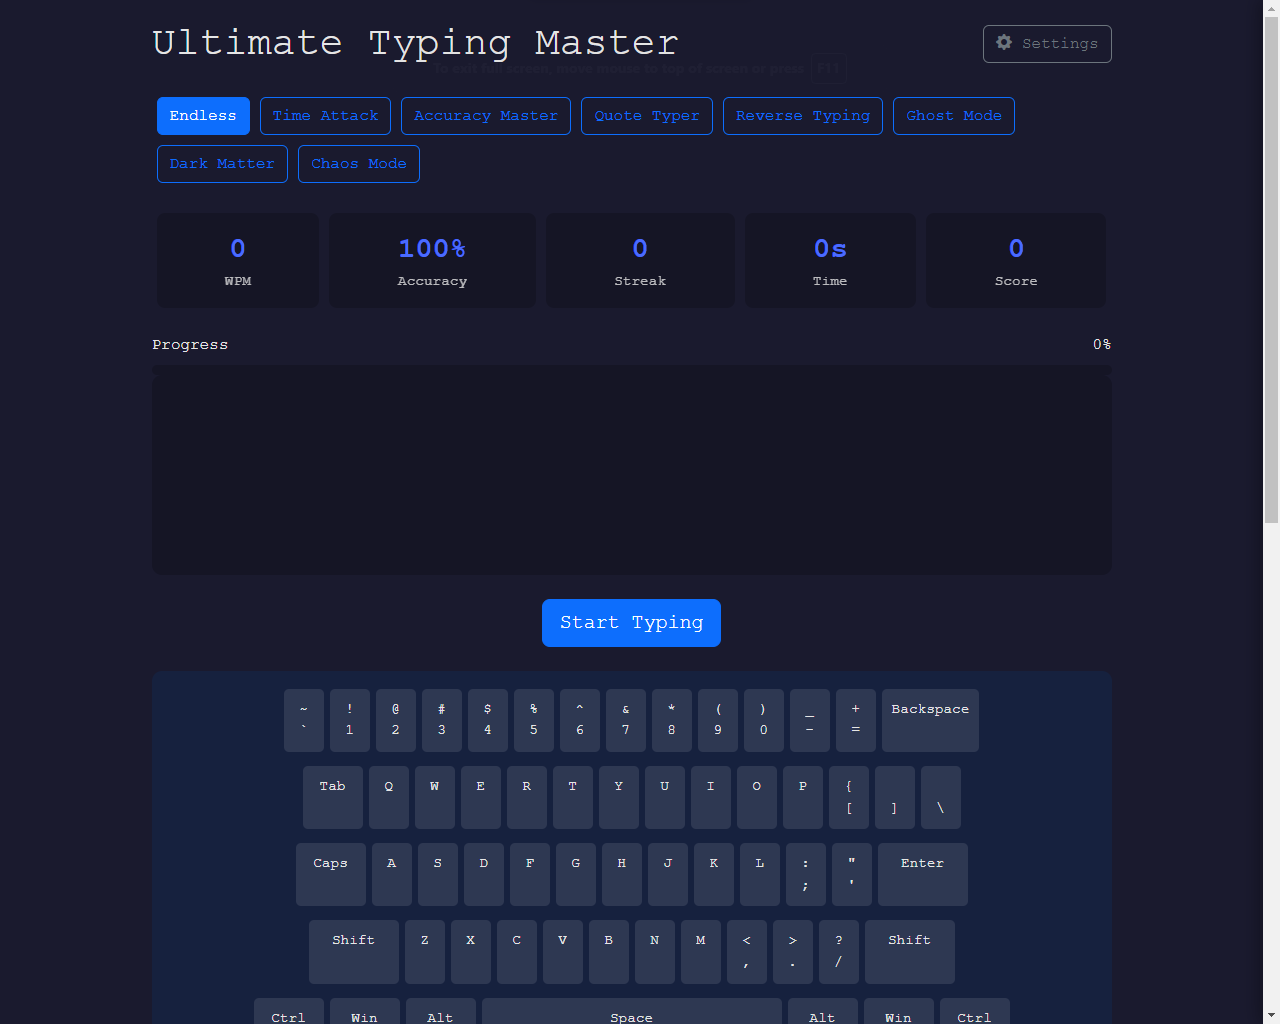Click the 6 / ^ key

[580, 720]
